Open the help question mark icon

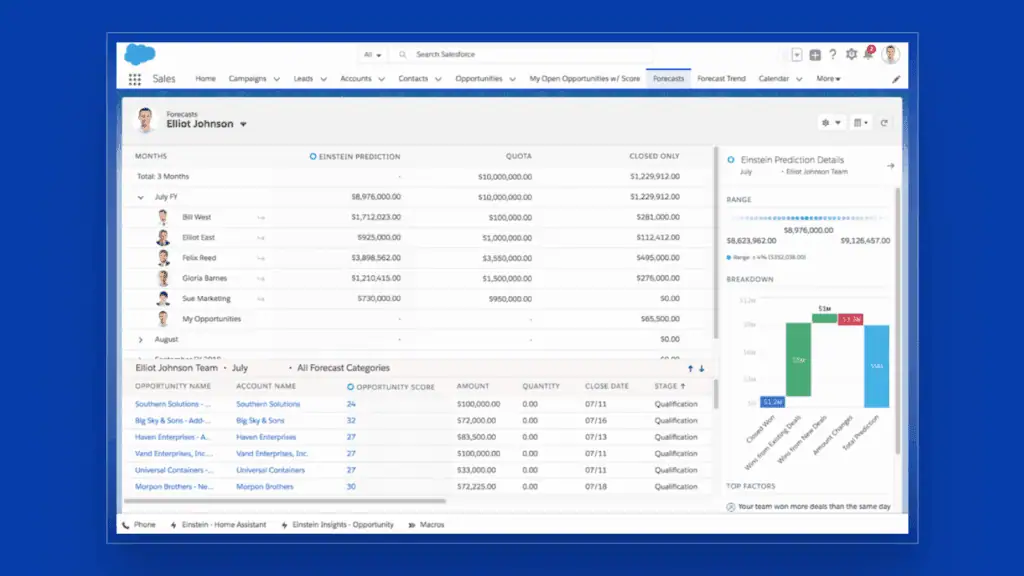[833, 54]
